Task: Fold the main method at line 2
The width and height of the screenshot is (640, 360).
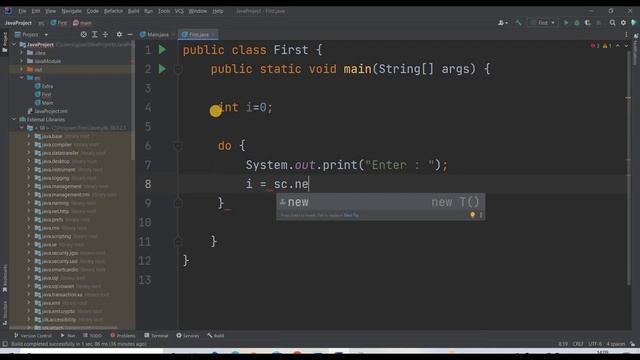Action: [x=178, y=69]
